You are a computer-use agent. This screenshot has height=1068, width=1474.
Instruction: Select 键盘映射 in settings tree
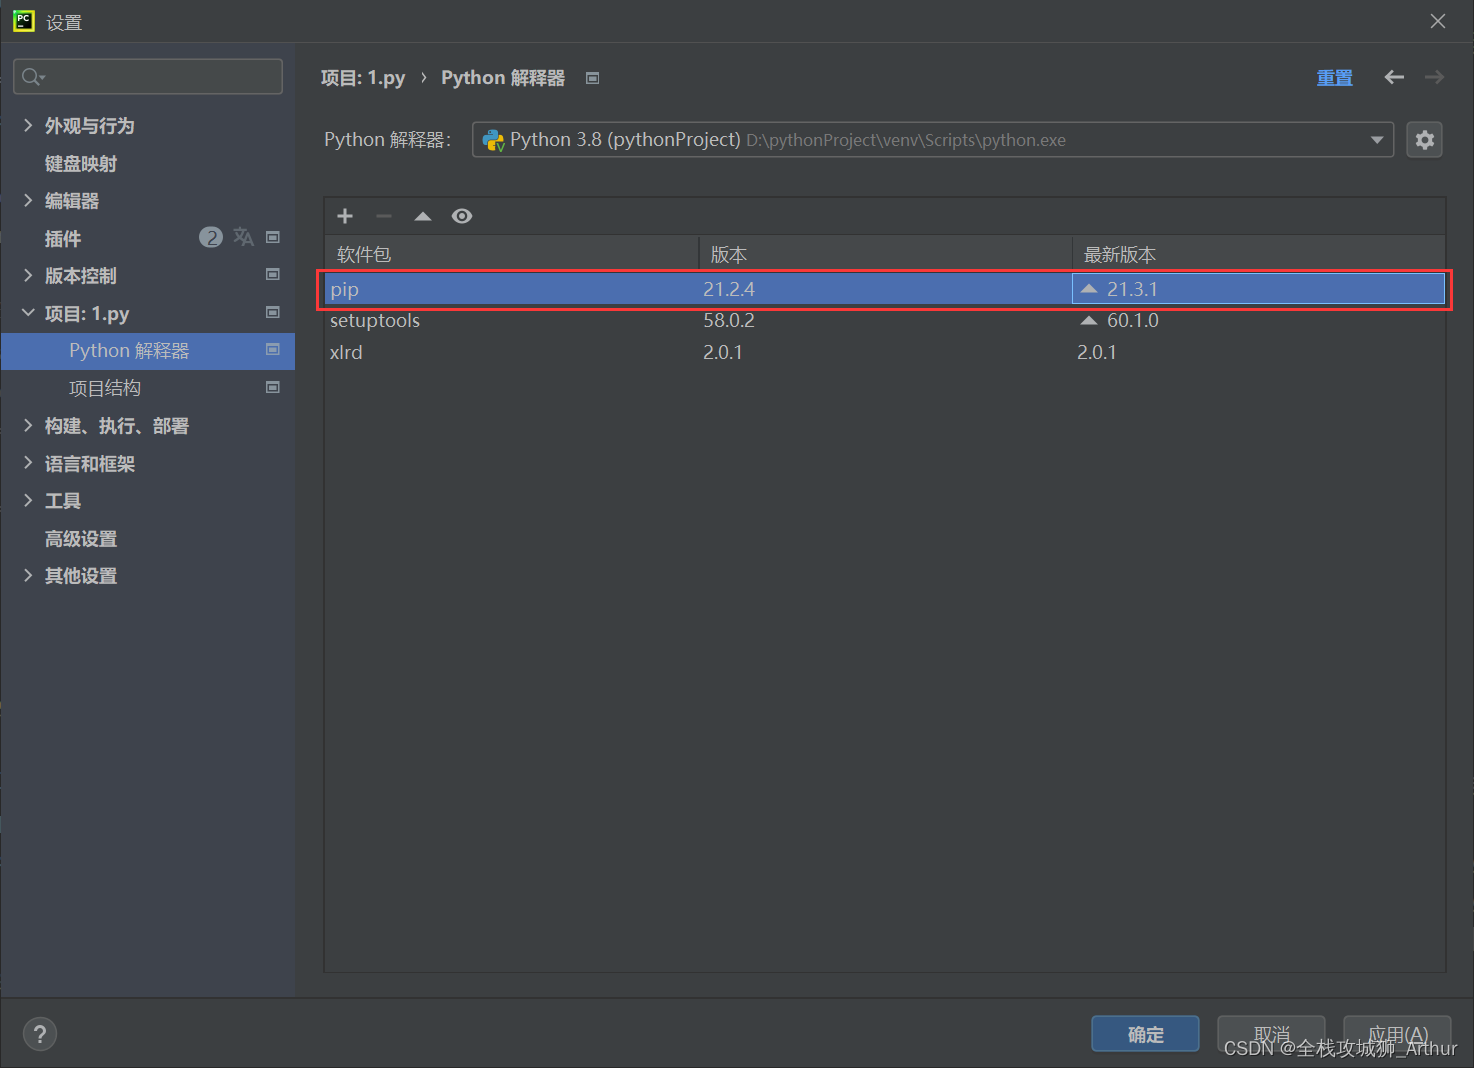point(81,164)
